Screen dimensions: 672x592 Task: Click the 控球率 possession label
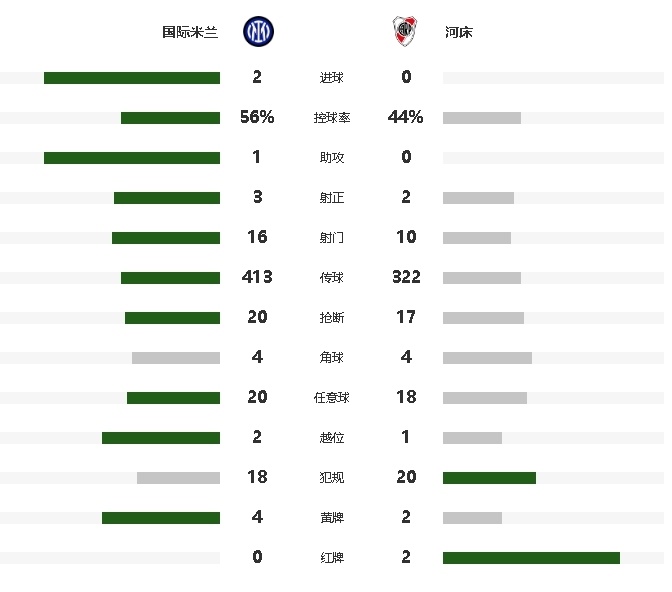click(332, 117)
